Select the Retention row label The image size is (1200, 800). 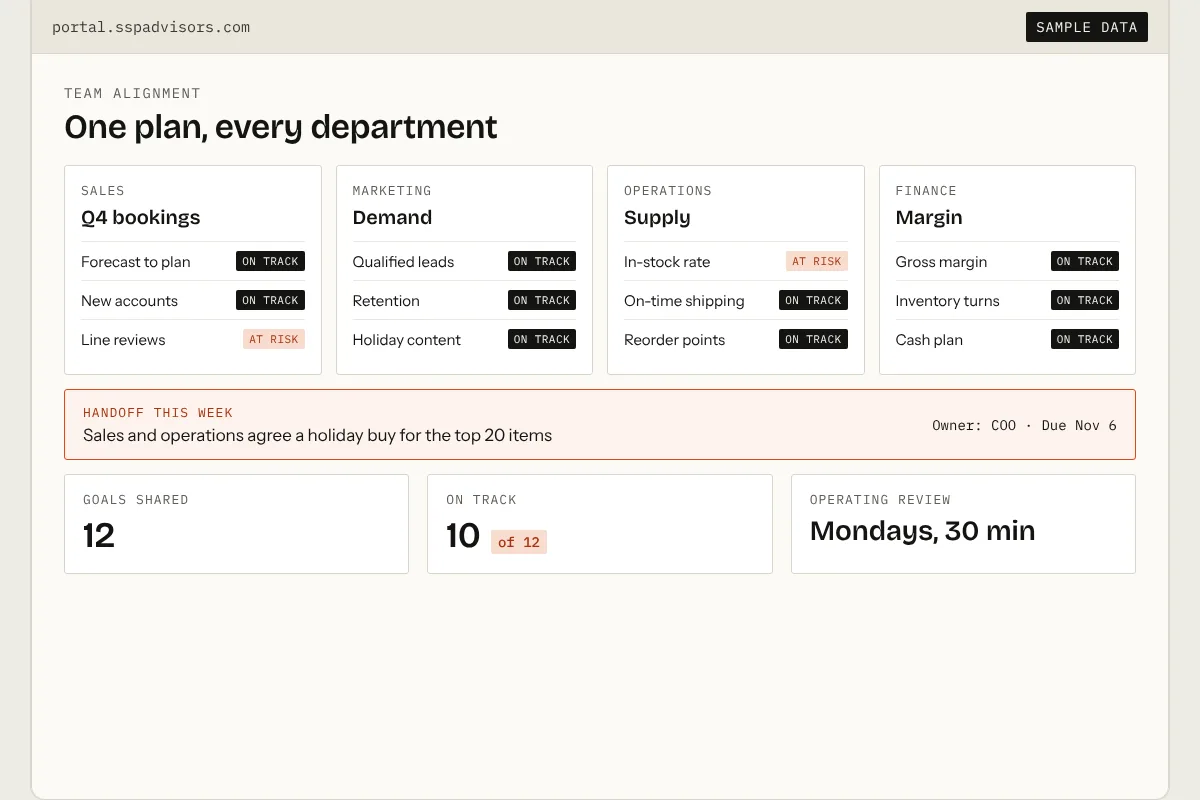pos(386,300)
